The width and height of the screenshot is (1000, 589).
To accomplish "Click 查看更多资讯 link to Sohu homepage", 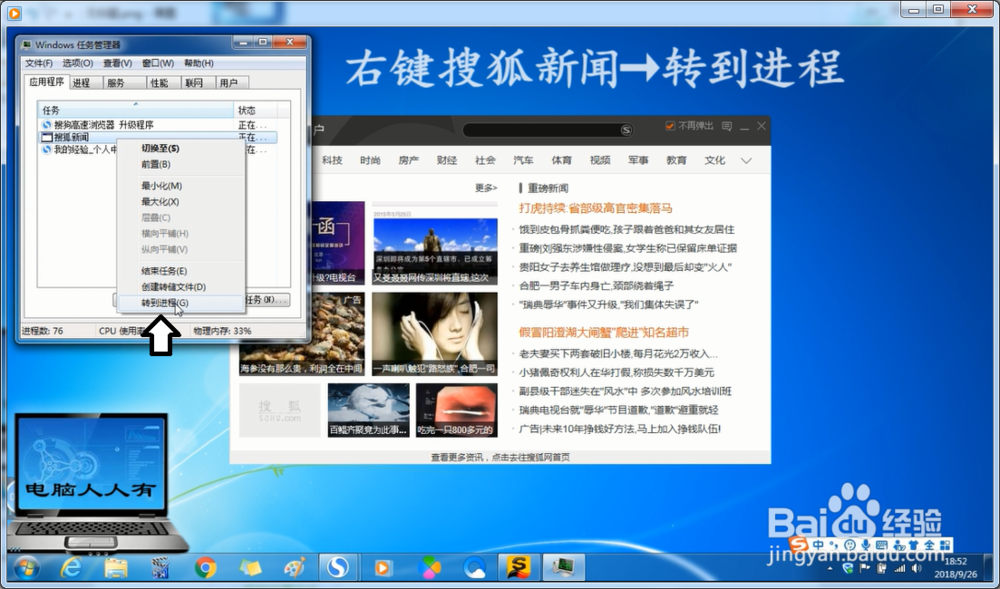I will [500, 457].
